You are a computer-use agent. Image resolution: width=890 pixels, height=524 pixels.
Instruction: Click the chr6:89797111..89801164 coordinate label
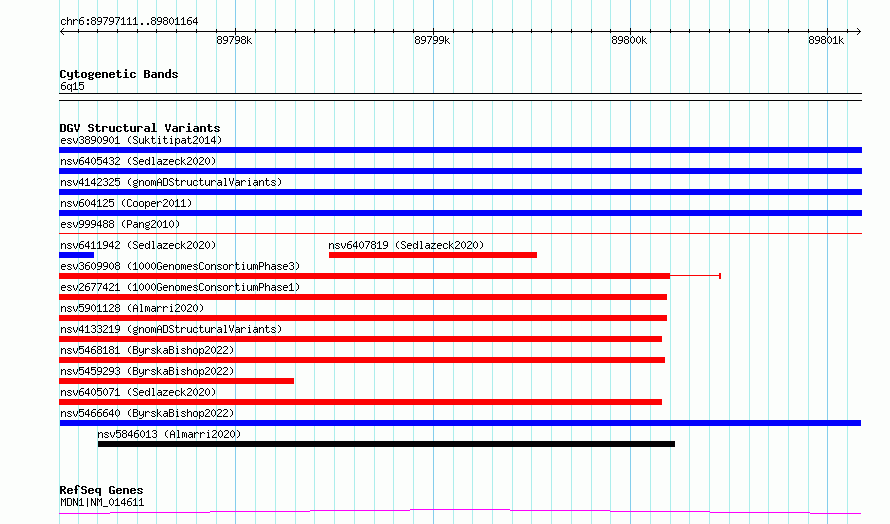[129, 22]
